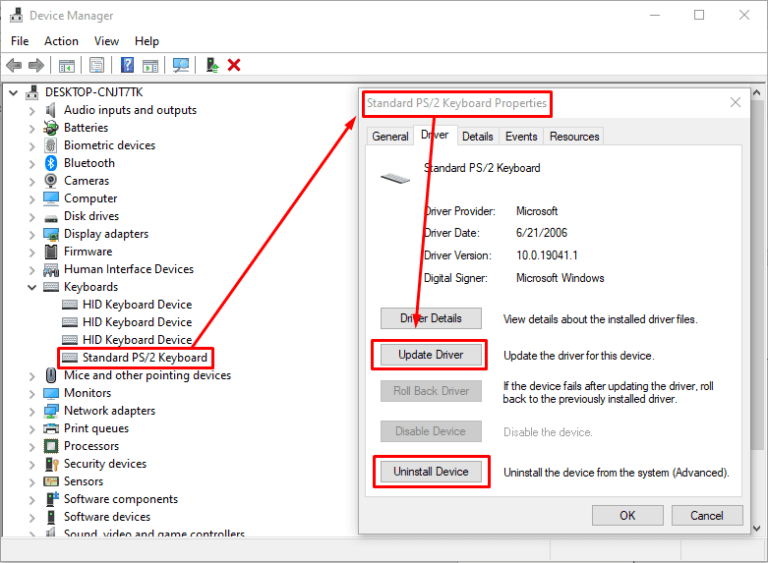Expand the Human Interface Devices category
768x563 pixels.
click(x=32, y=270)
